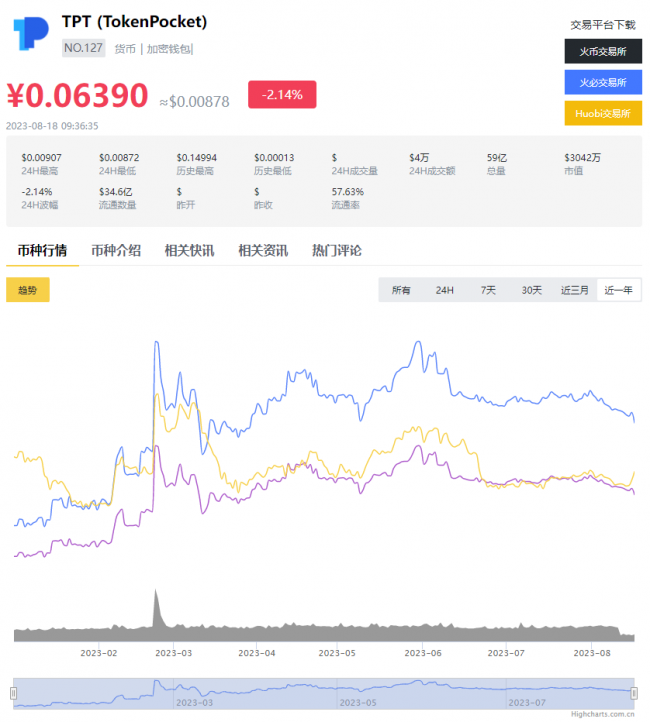Click the 59亿 总量 value
This screenshot has height=722, width=650.
click(x=497, y=157)
